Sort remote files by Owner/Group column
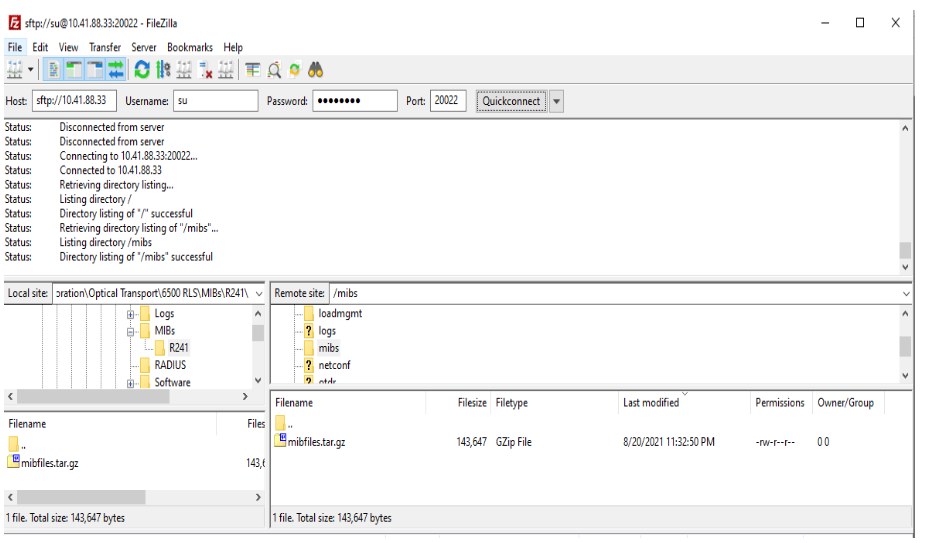This screenshot has width=928, height=543. coord(848,403)
